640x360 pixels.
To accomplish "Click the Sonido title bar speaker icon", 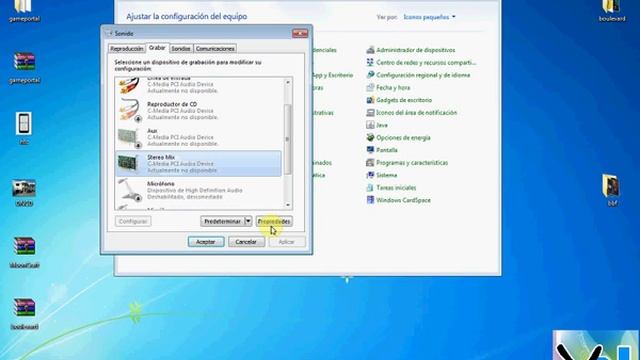I will [x=109, y=33].
